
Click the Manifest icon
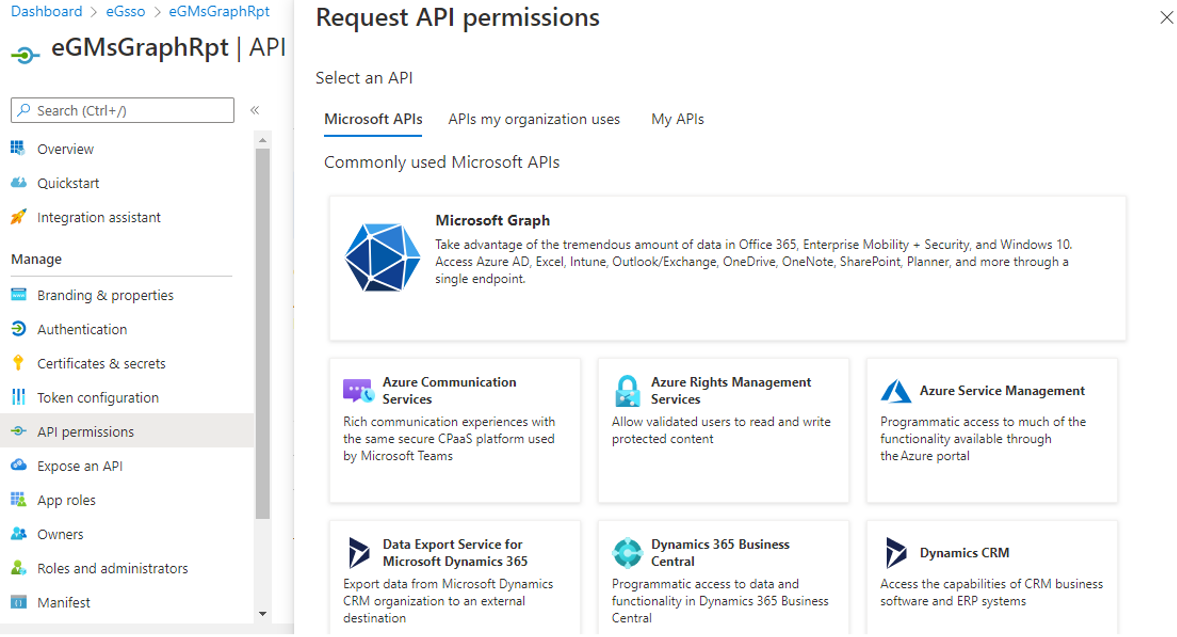click(18, 602)
